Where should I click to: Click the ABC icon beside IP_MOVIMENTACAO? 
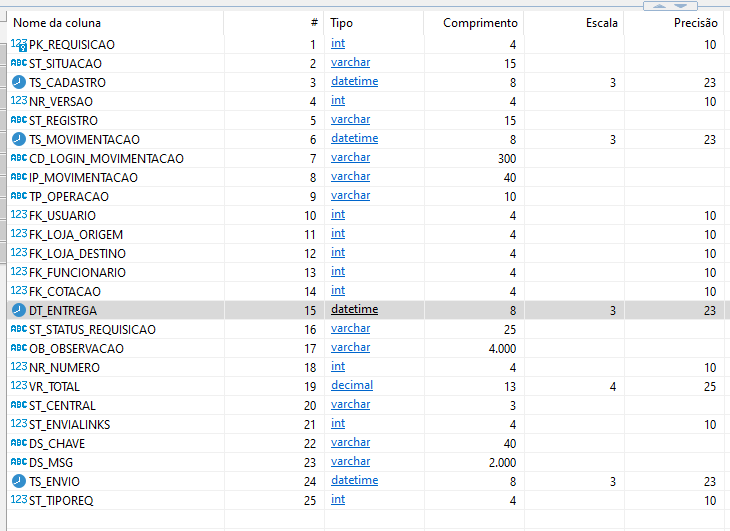[x=19, y=177]
